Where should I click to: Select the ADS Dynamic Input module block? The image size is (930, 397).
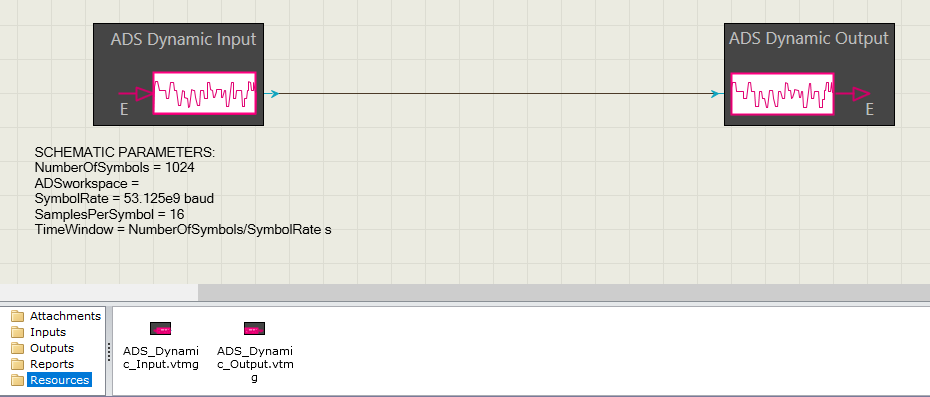pyautogui.click(x=179, y=75)
